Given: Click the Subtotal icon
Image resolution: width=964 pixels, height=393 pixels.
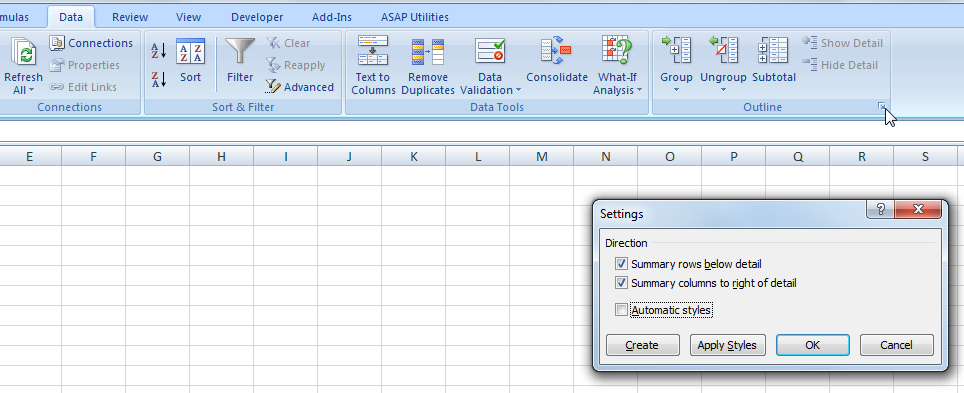Looking at the screenshot, I should pyautogui.click(x=773, y=50).
